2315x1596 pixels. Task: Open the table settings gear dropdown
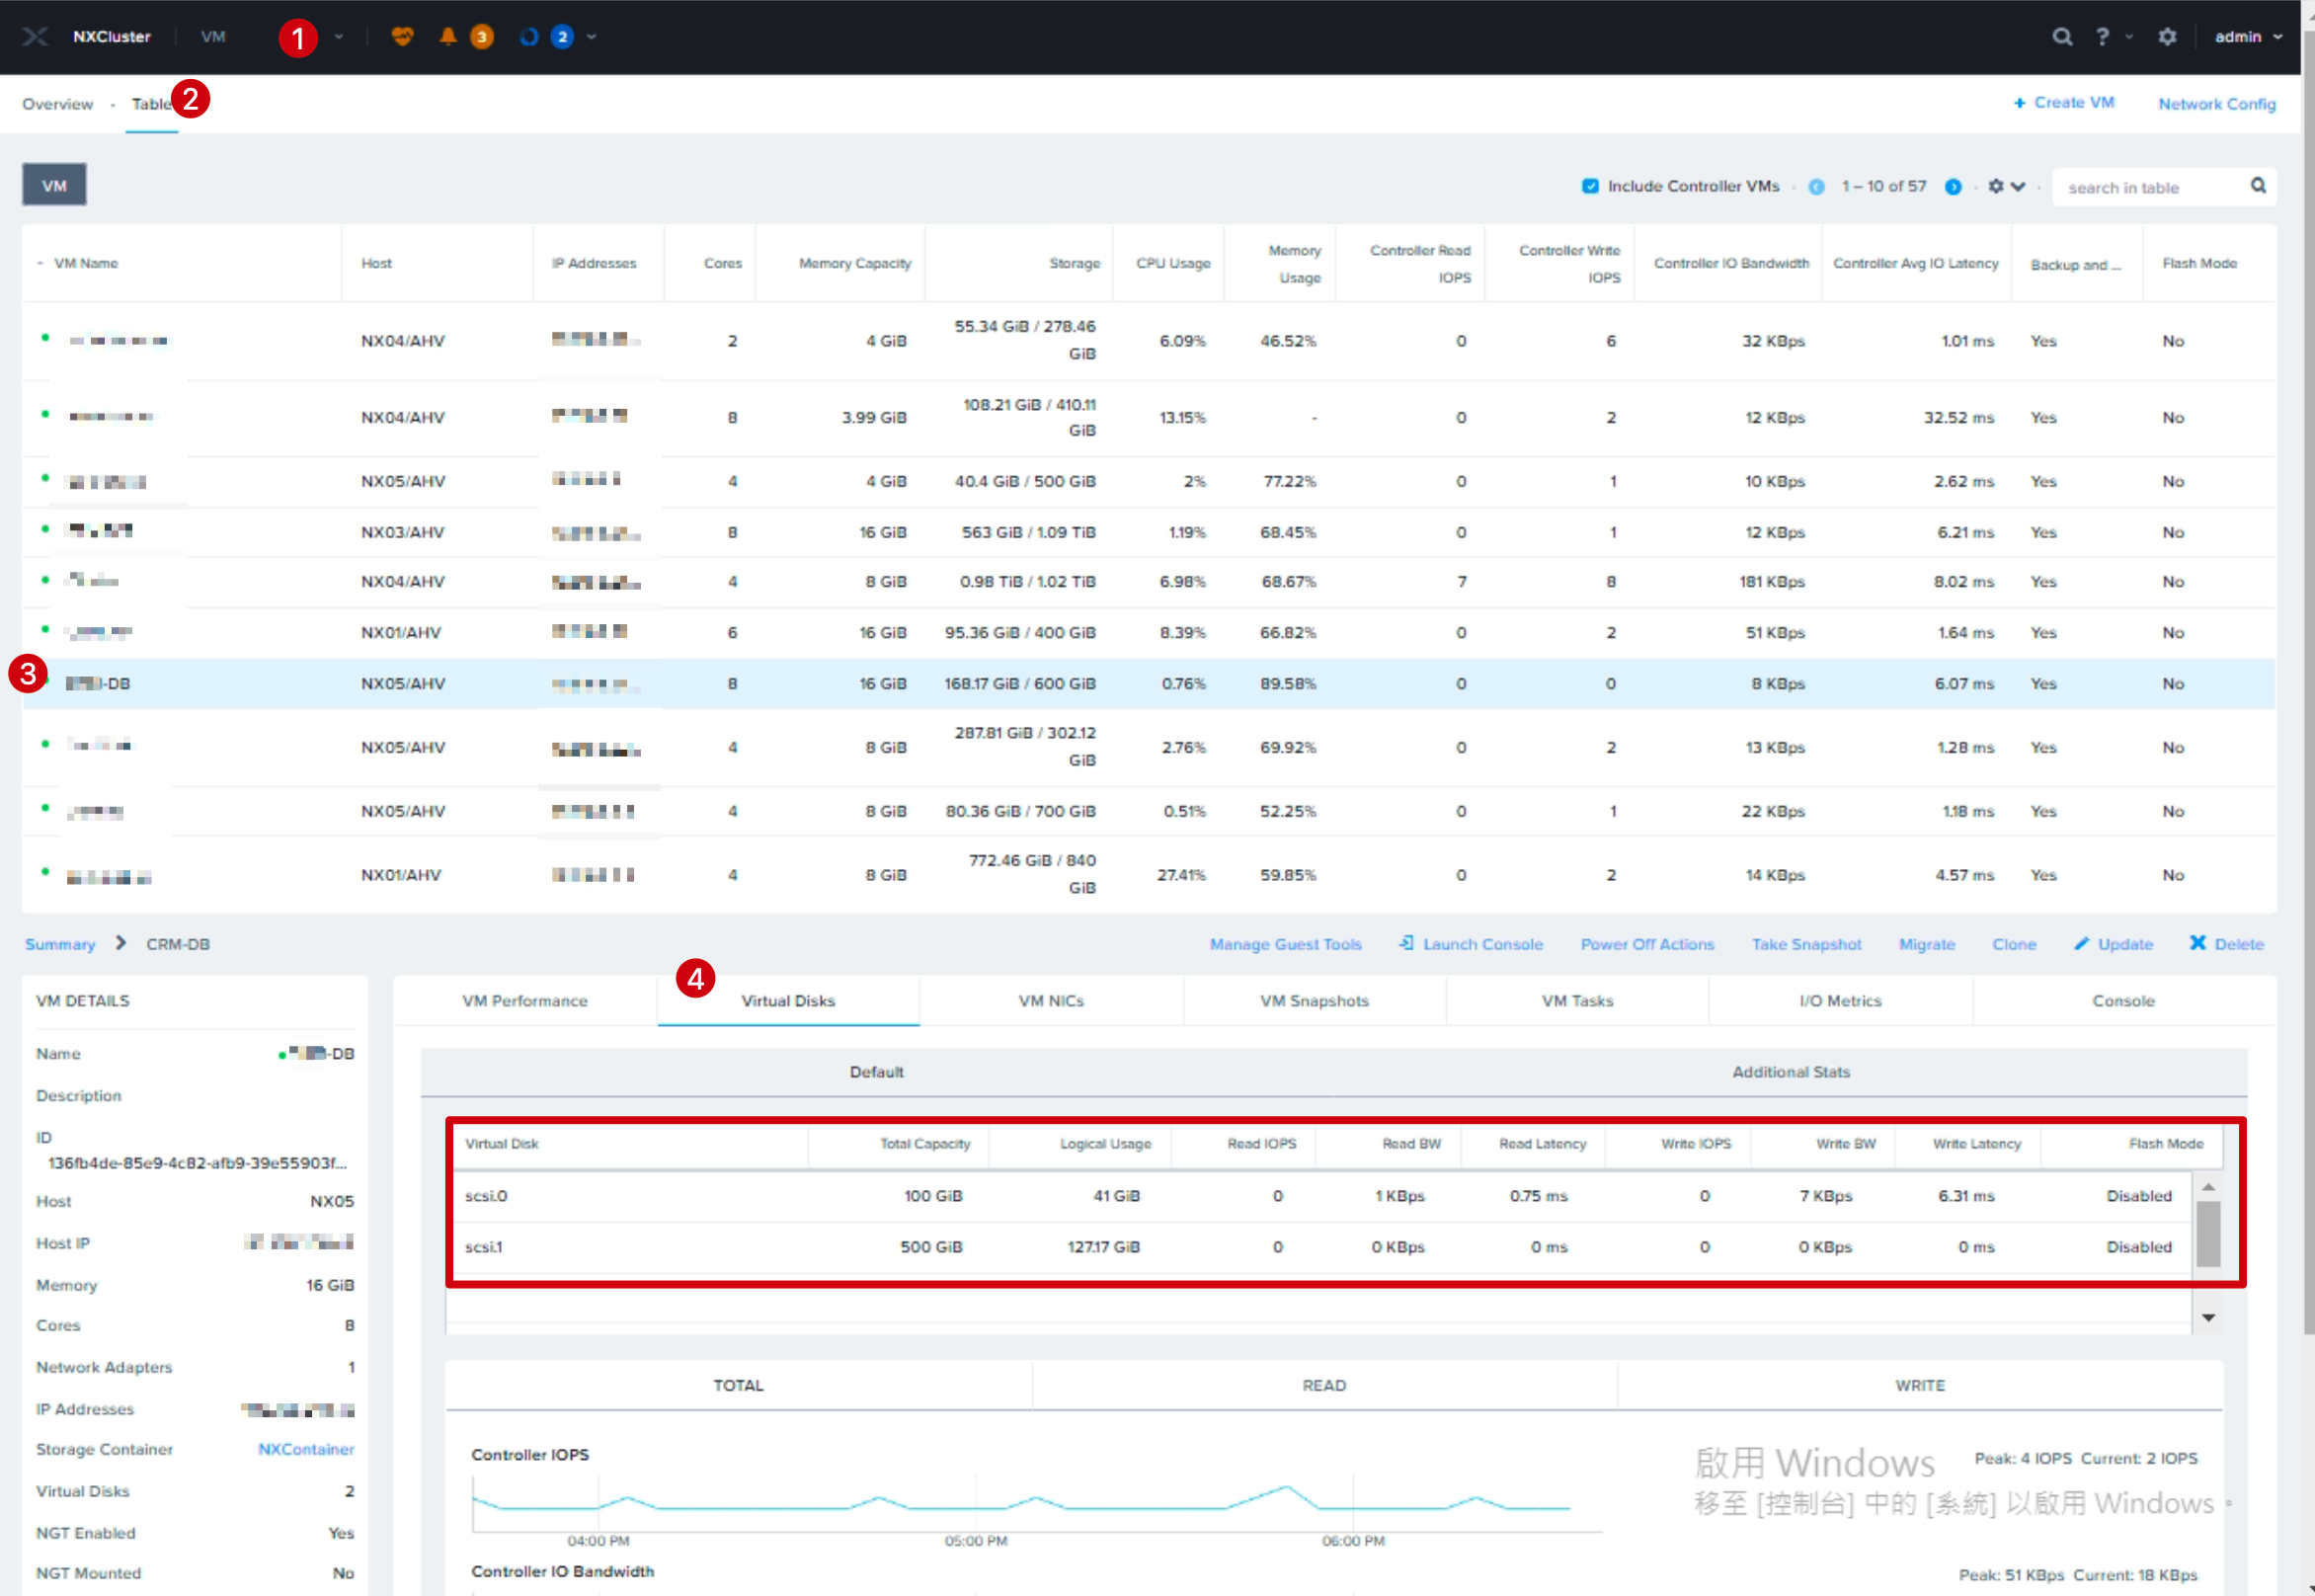2006,187
